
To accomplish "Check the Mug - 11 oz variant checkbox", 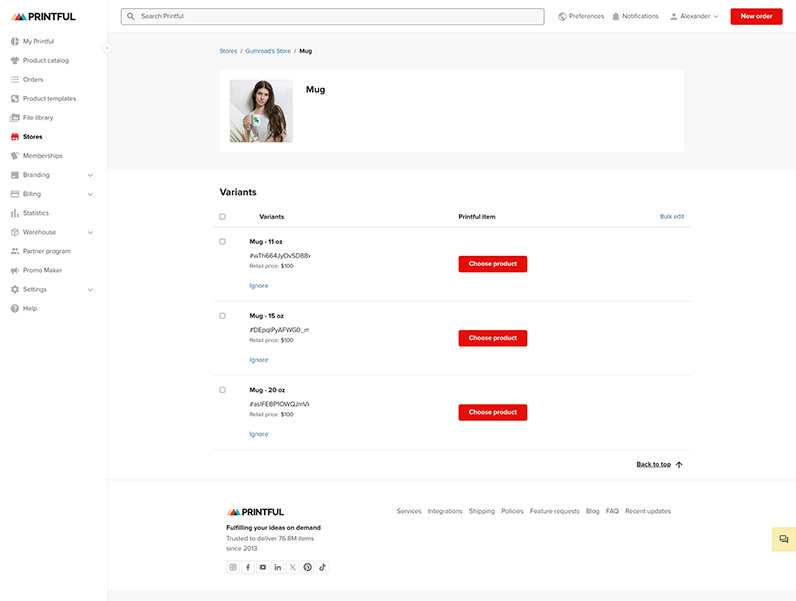I will click(222, 242).
